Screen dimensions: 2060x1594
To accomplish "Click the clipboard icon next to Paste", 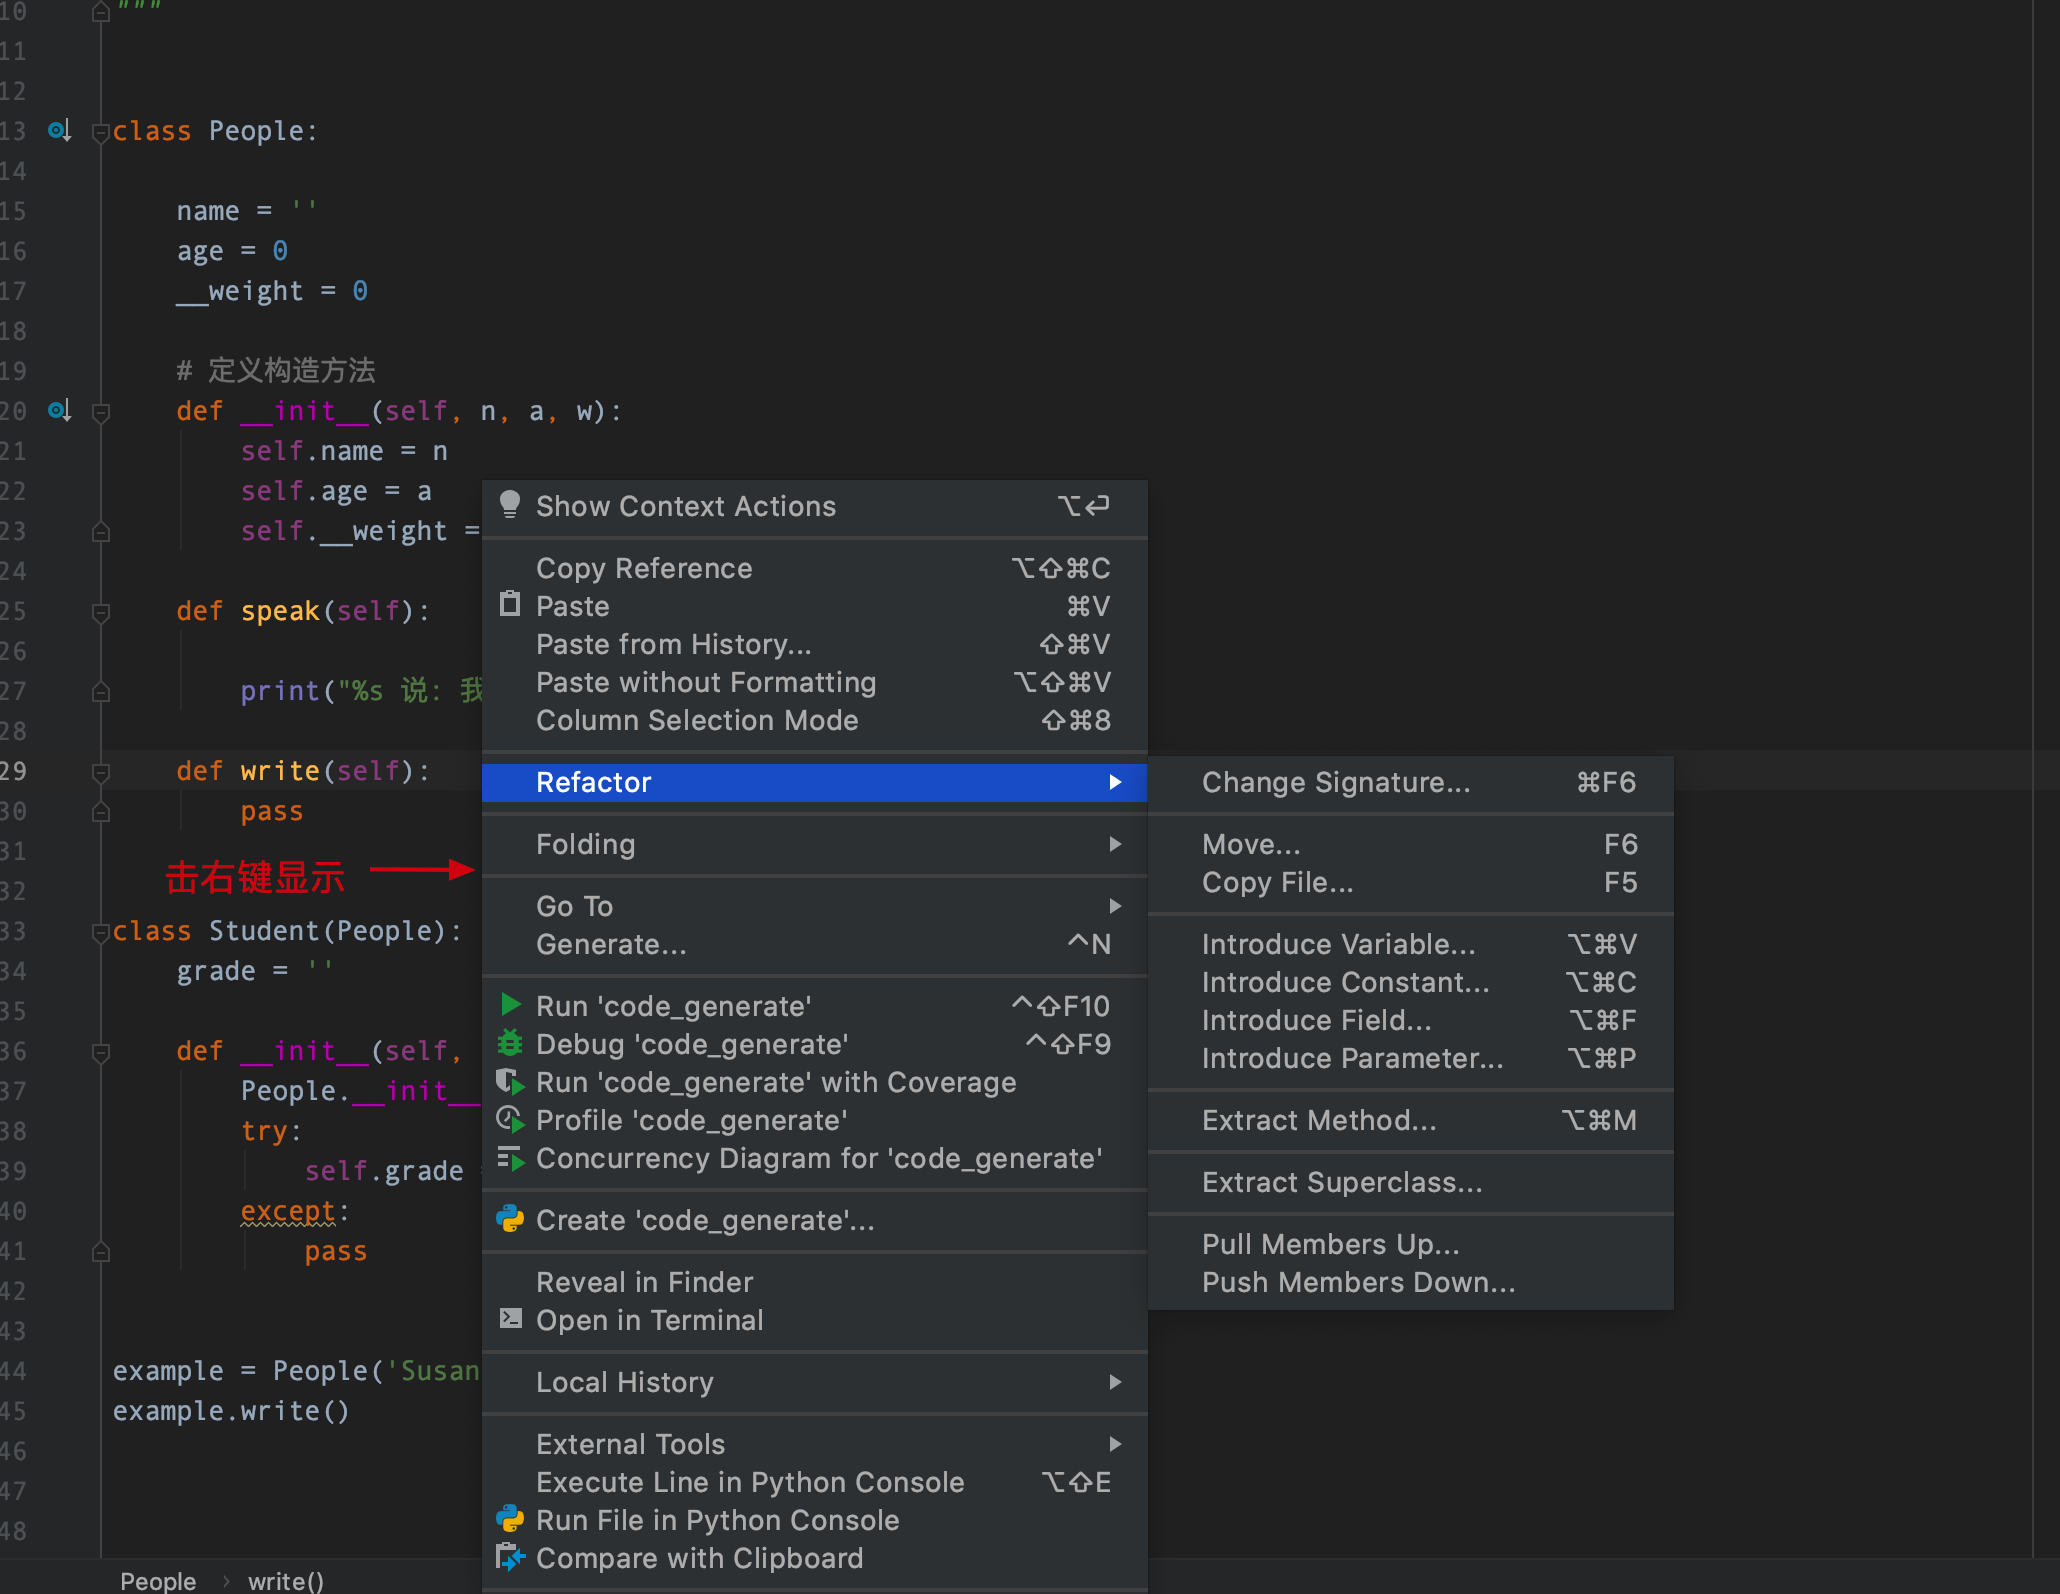I will point(510,604).
